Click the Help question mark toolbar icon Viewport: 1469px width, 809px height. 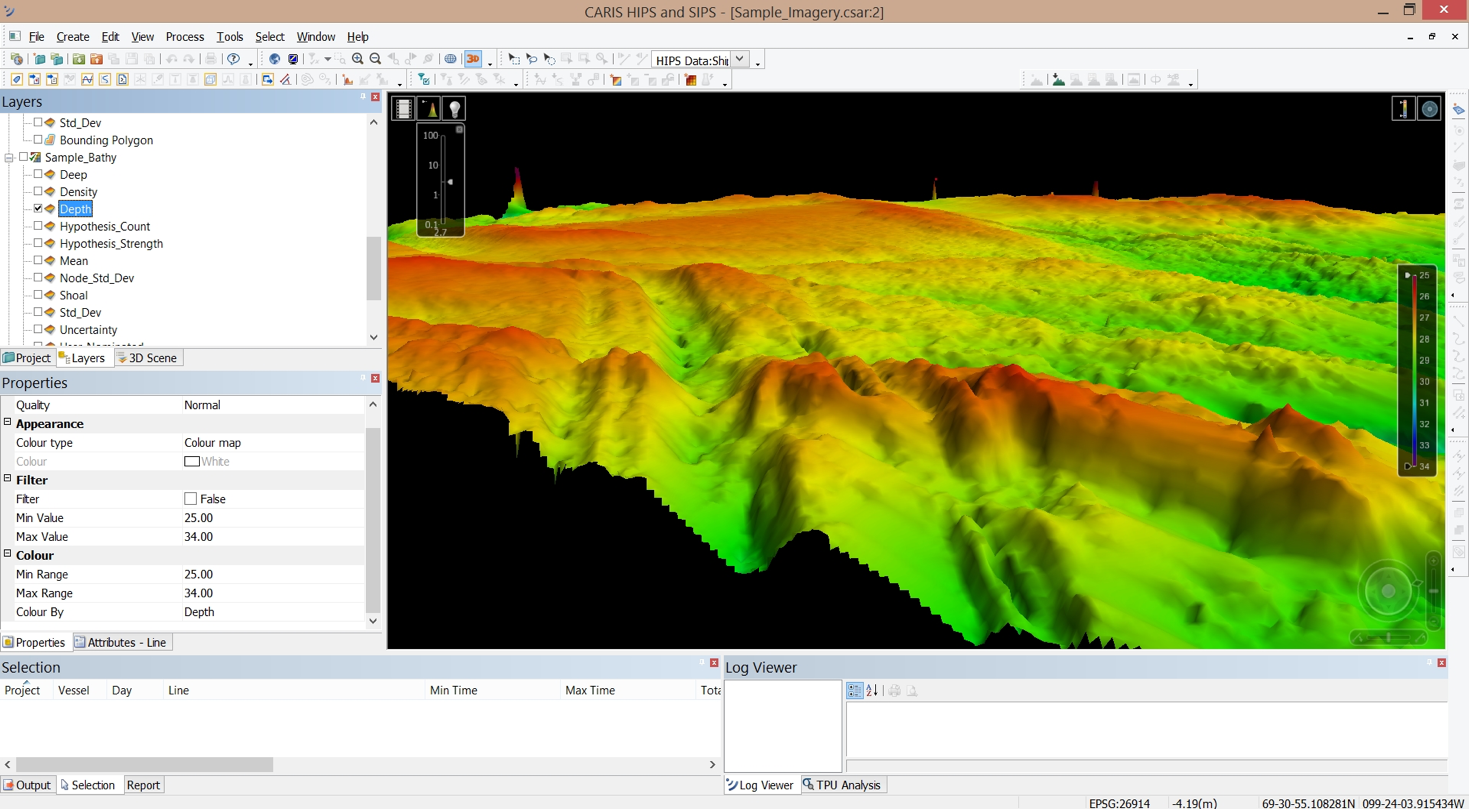(234, 59)
